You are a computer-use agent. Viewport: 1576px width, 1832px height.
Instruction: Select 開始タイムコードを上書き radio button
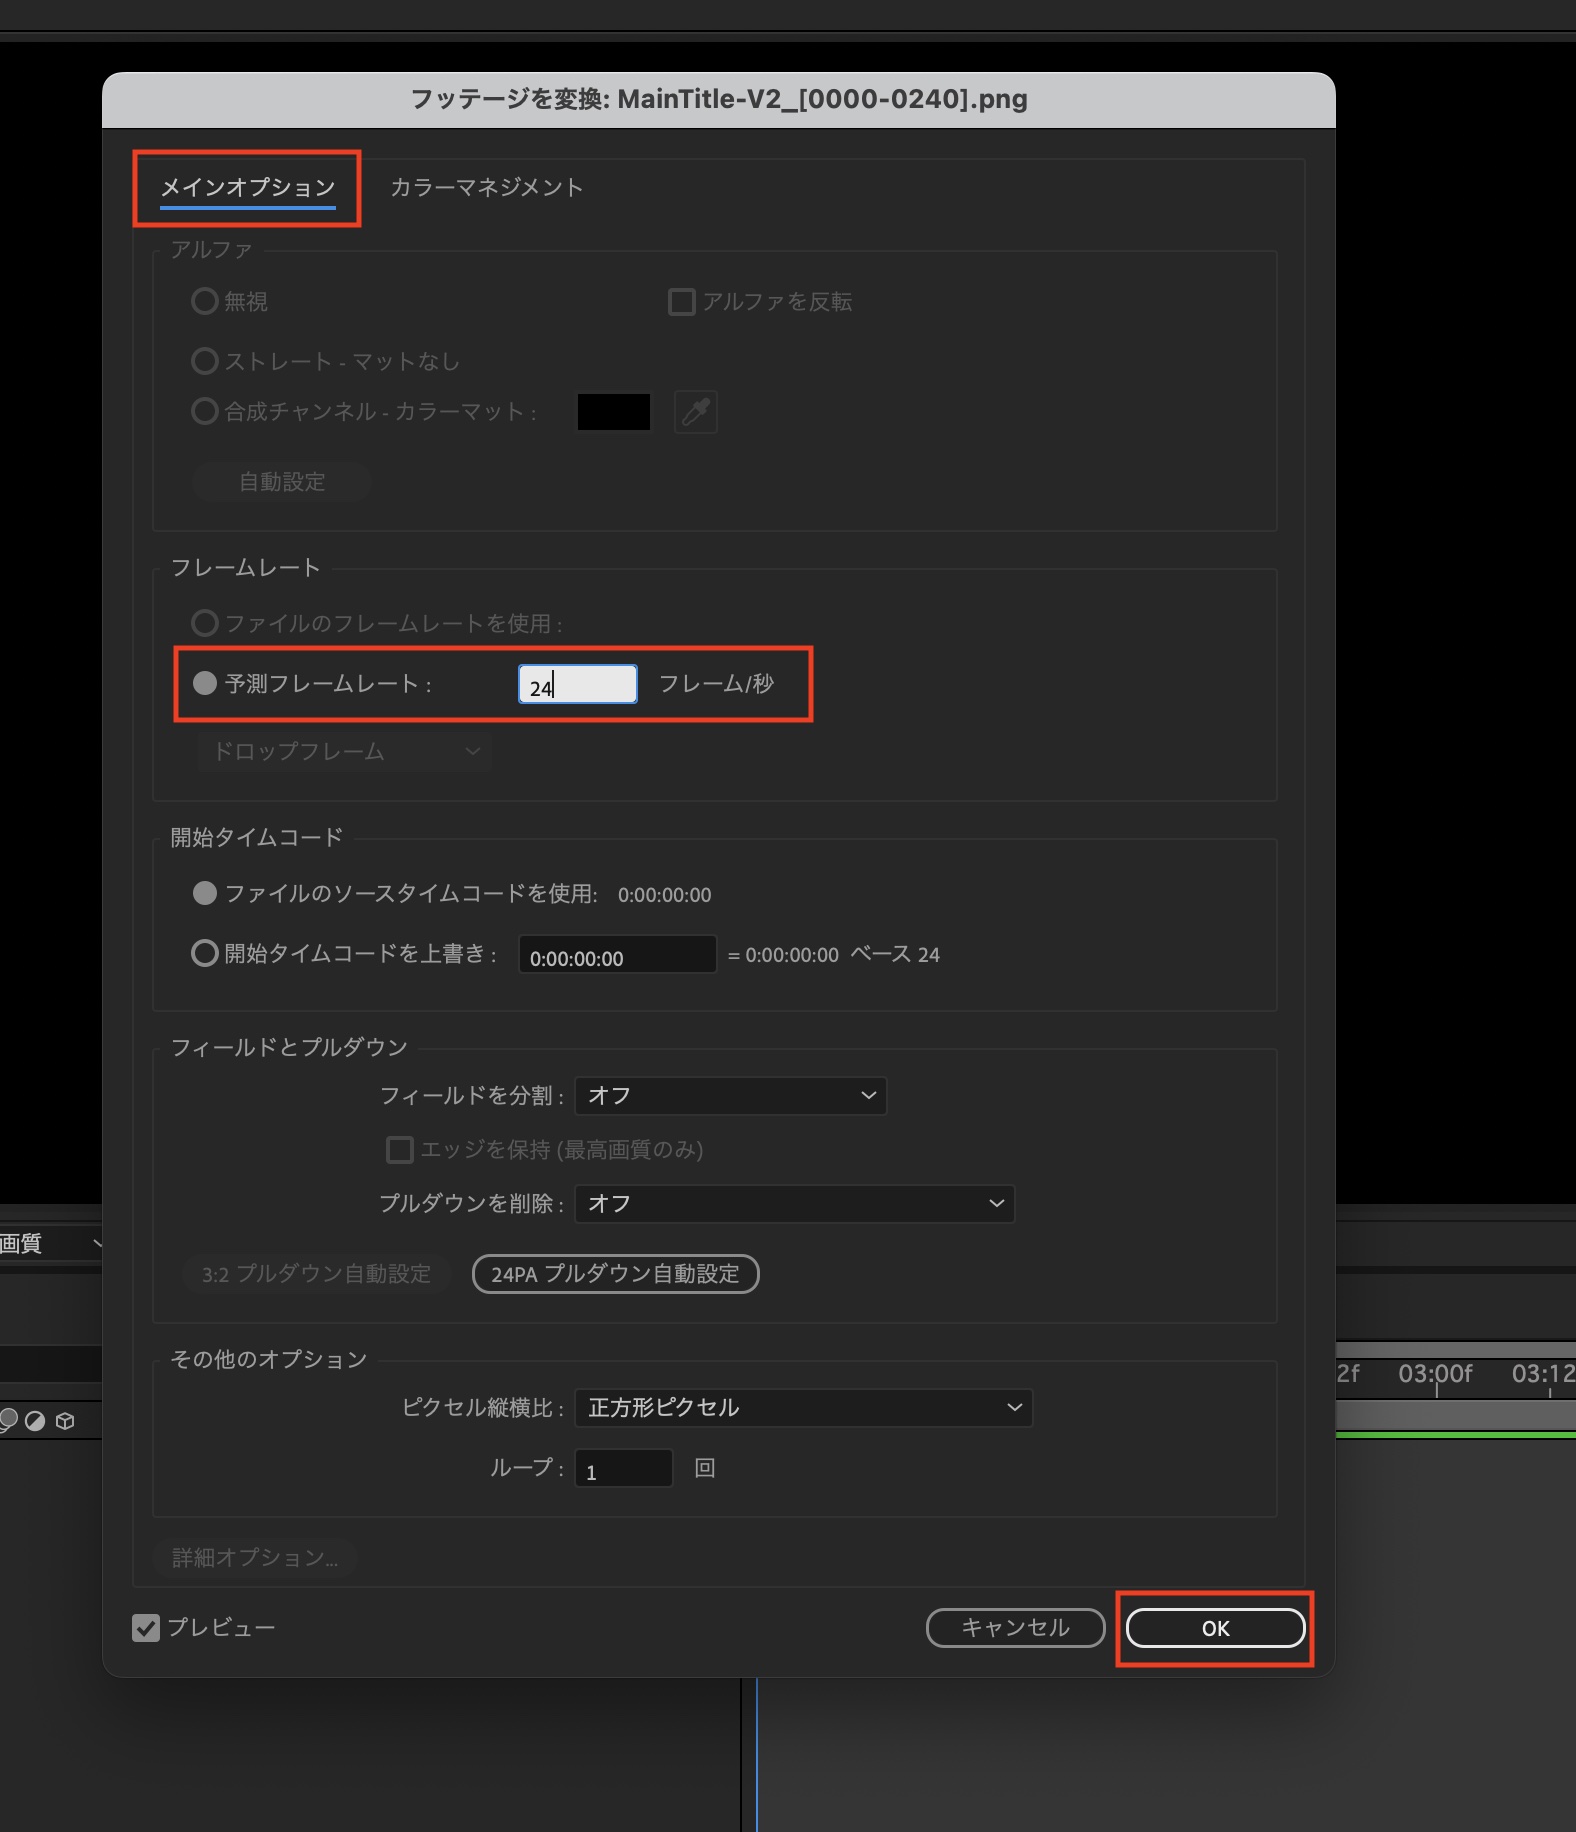point(205,953)
